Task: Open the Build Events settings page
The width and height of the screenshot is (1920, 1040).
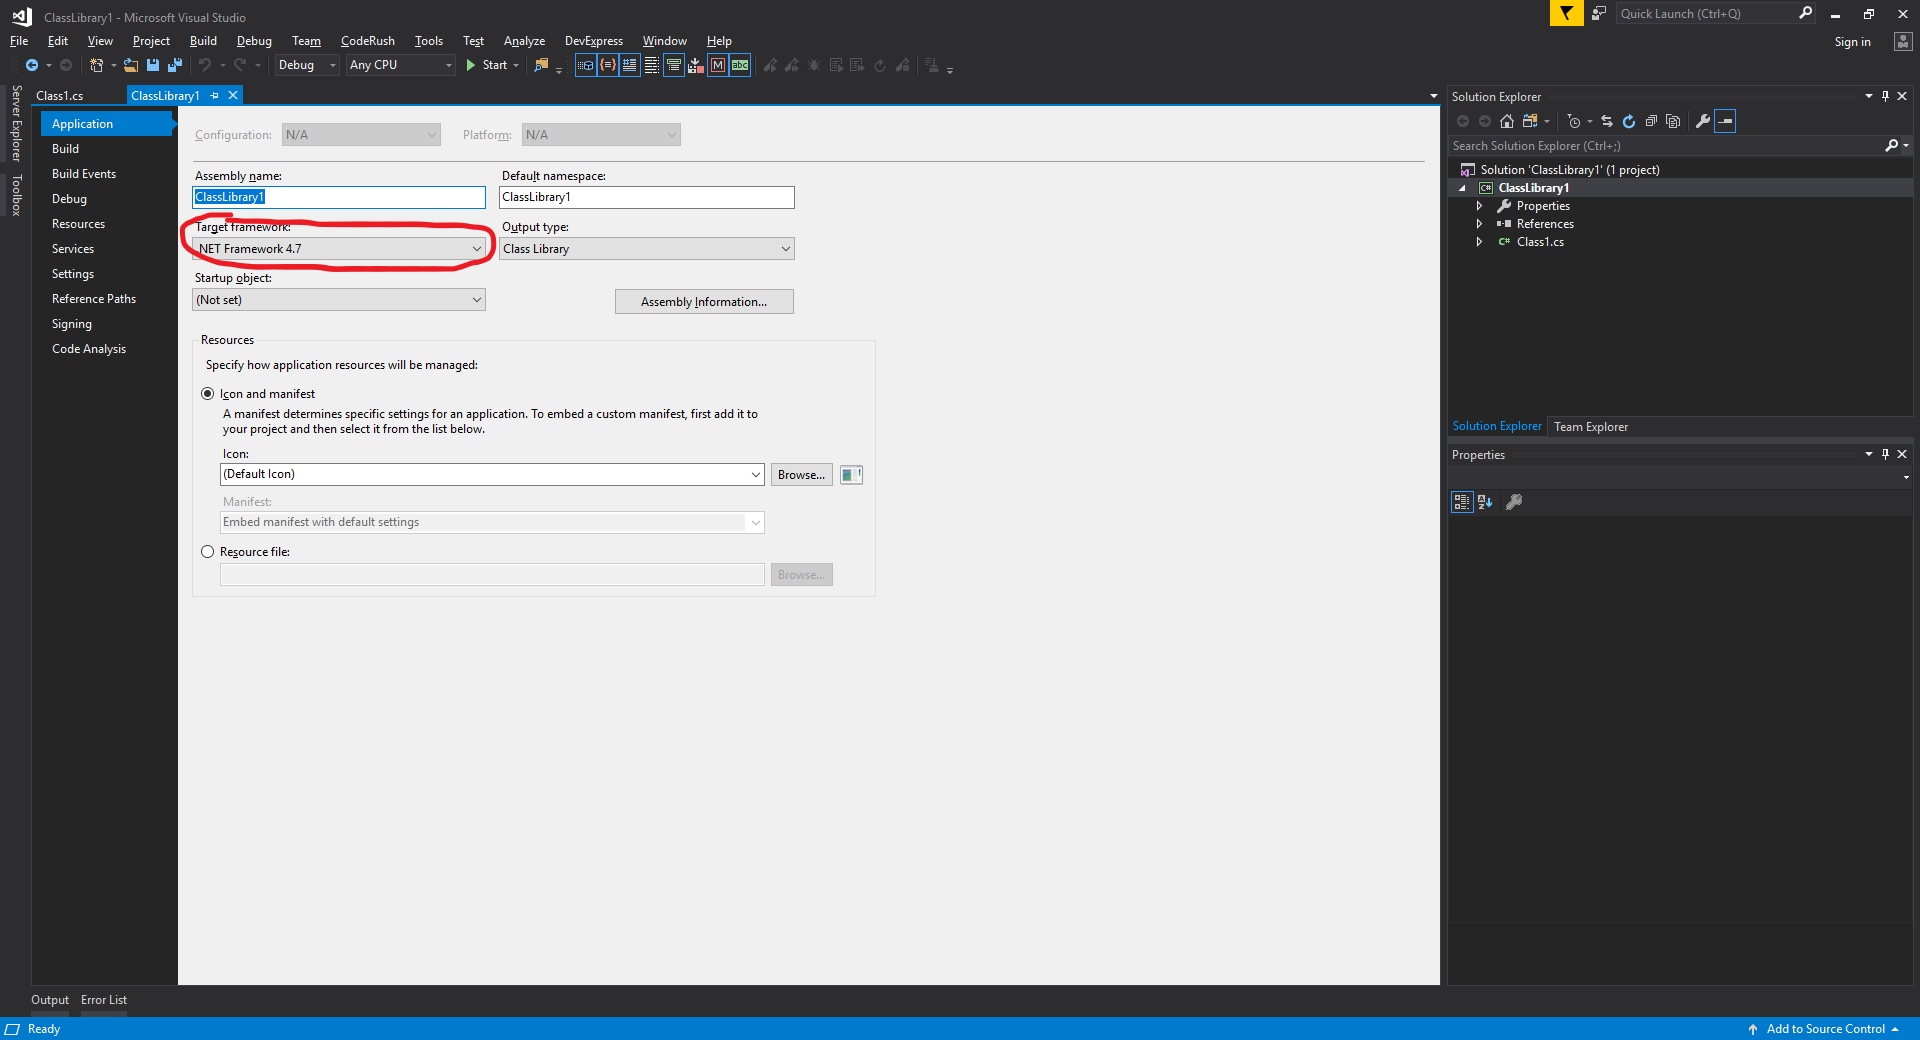Action: [x=84, y=174]
